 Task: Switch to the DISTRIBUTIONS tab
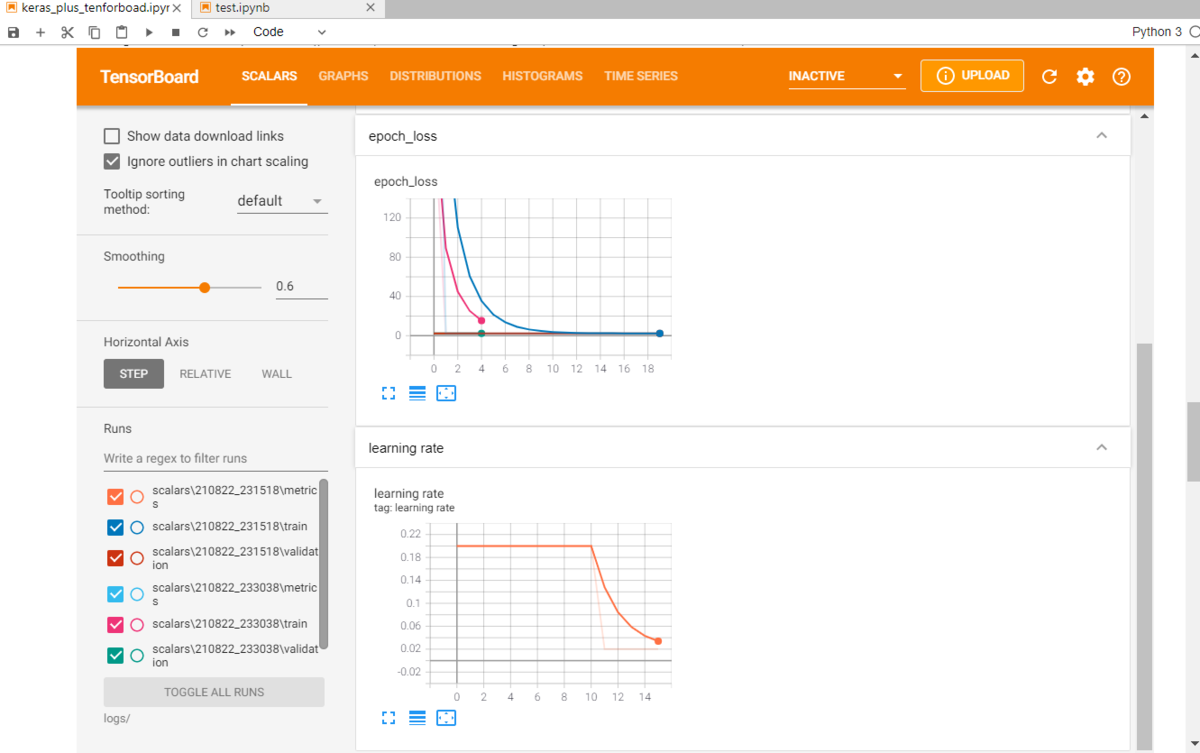(x=435, y=76)
